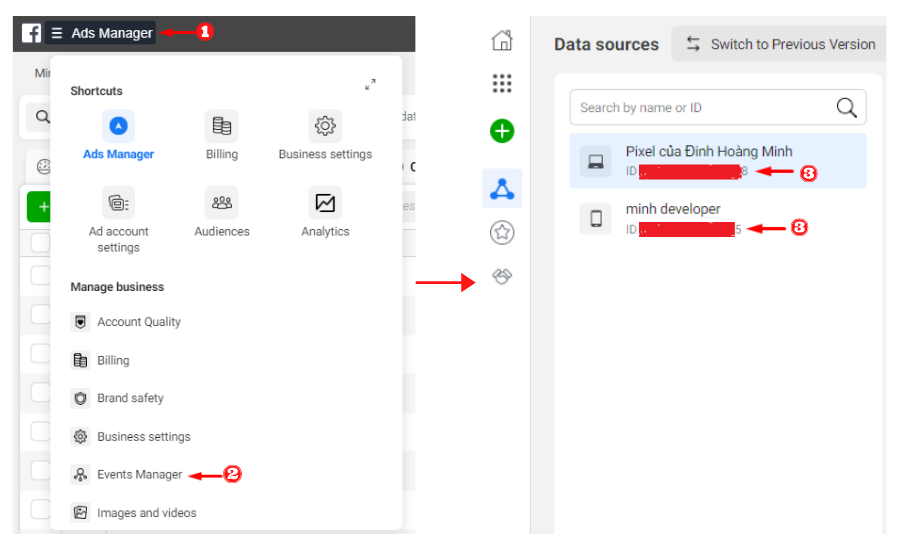Click the magnifier icon in data sources search
The image size is (900, 550).
tap(847, 107)
